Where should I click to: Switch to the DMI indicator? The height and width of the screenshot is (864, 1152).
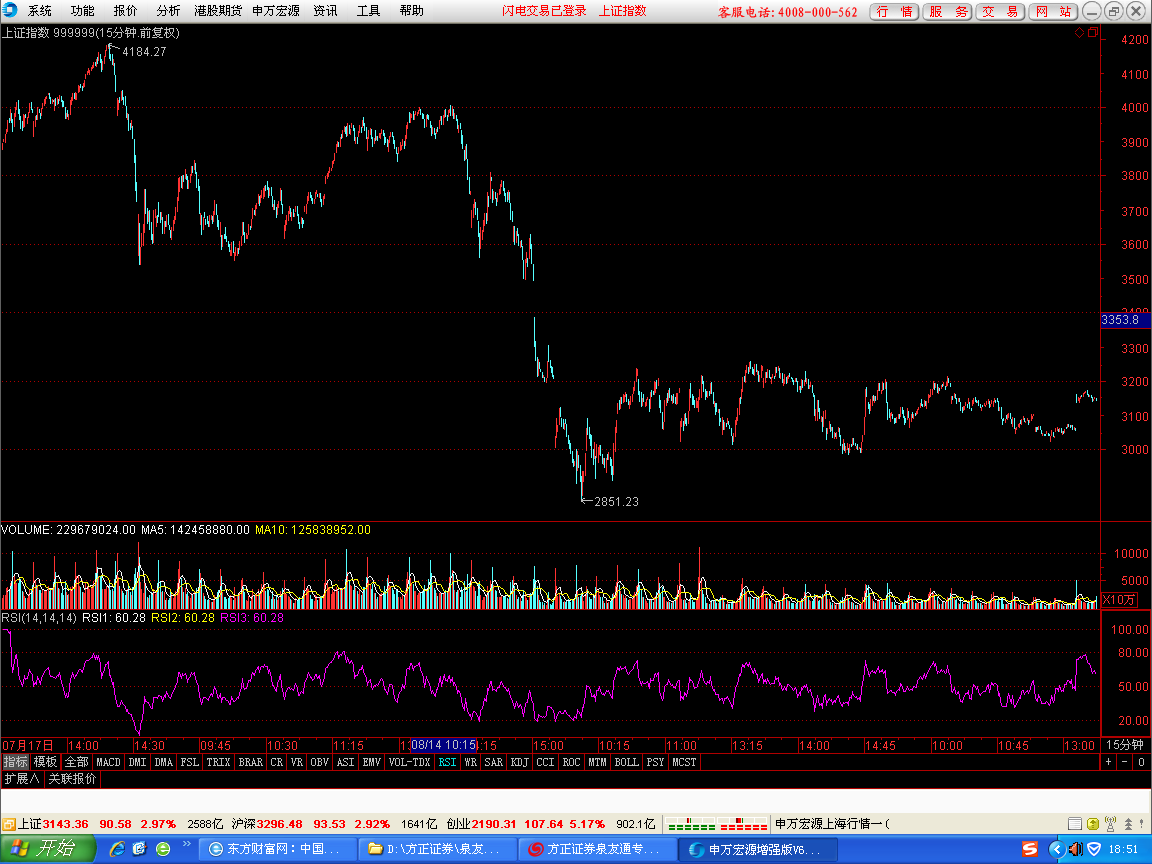coord(137,762)
